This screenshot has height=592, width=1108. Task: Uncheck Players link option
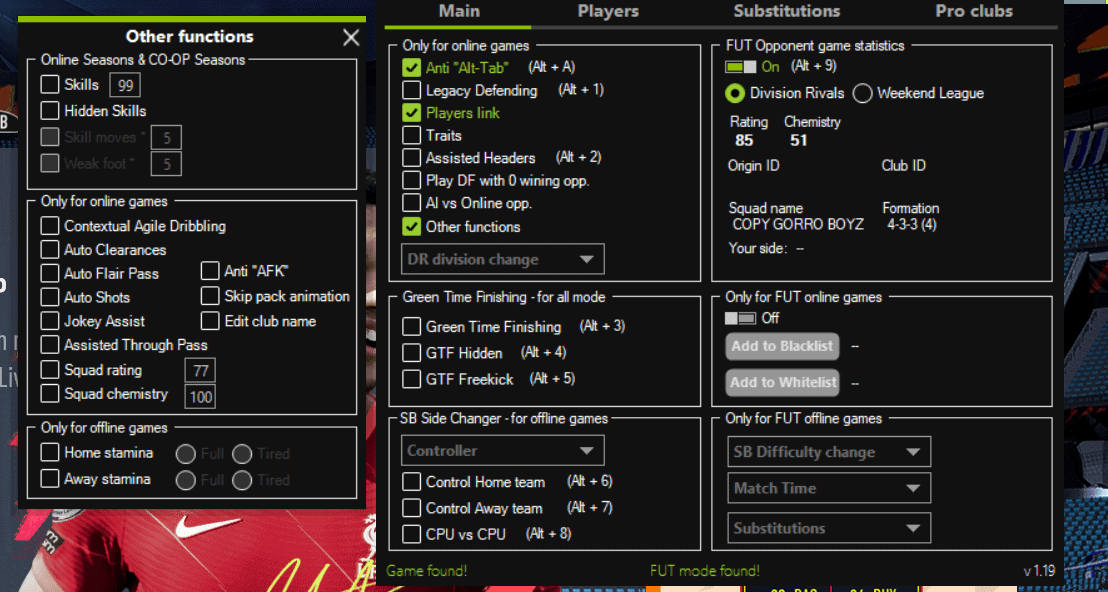click(411, 113)
